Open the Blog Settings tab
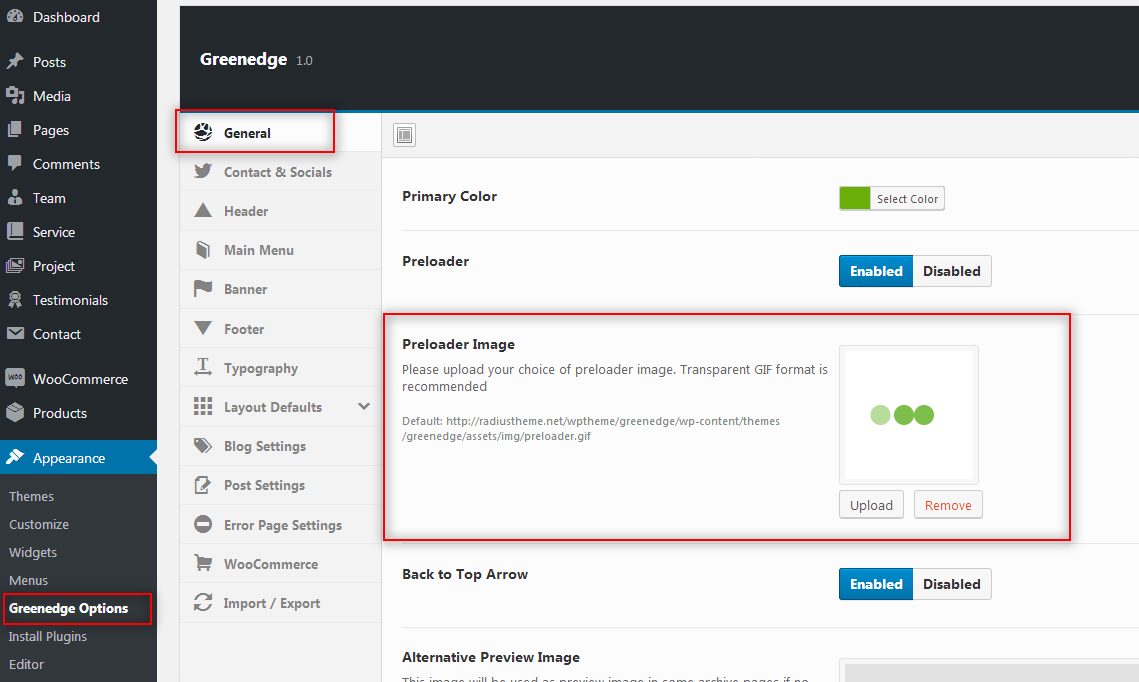The height and width of the screenshot is (682, 1139). tap(280, 447)
